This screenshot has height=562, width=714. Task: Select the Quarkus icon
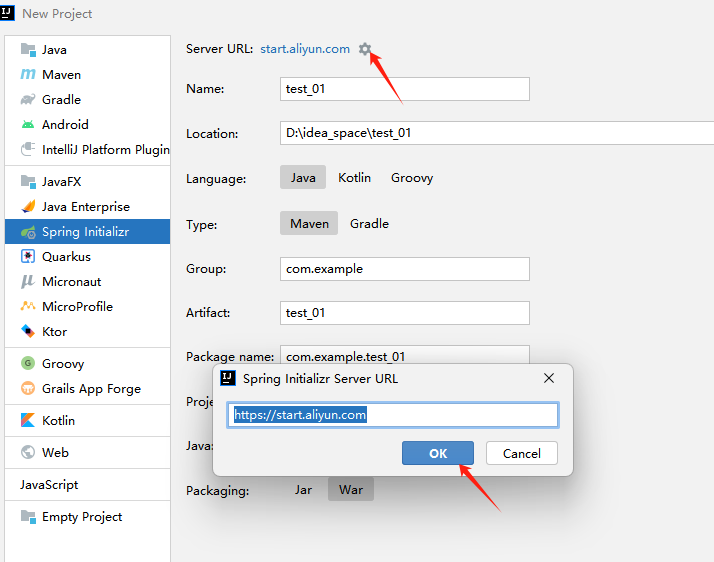point(28,256)
